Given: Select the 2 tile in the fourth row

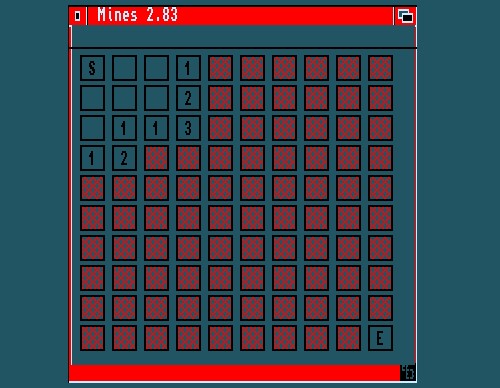Looking at the screenshot, I should click(124, 158).
